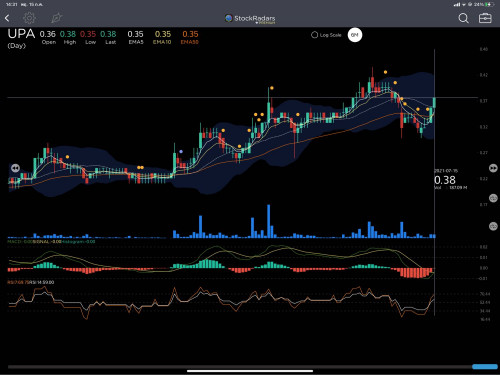Screen dimensions: 500x375
Task: Tap the rewind button on chart left edge
Action: pyautogui.click(x=15, y=168)
